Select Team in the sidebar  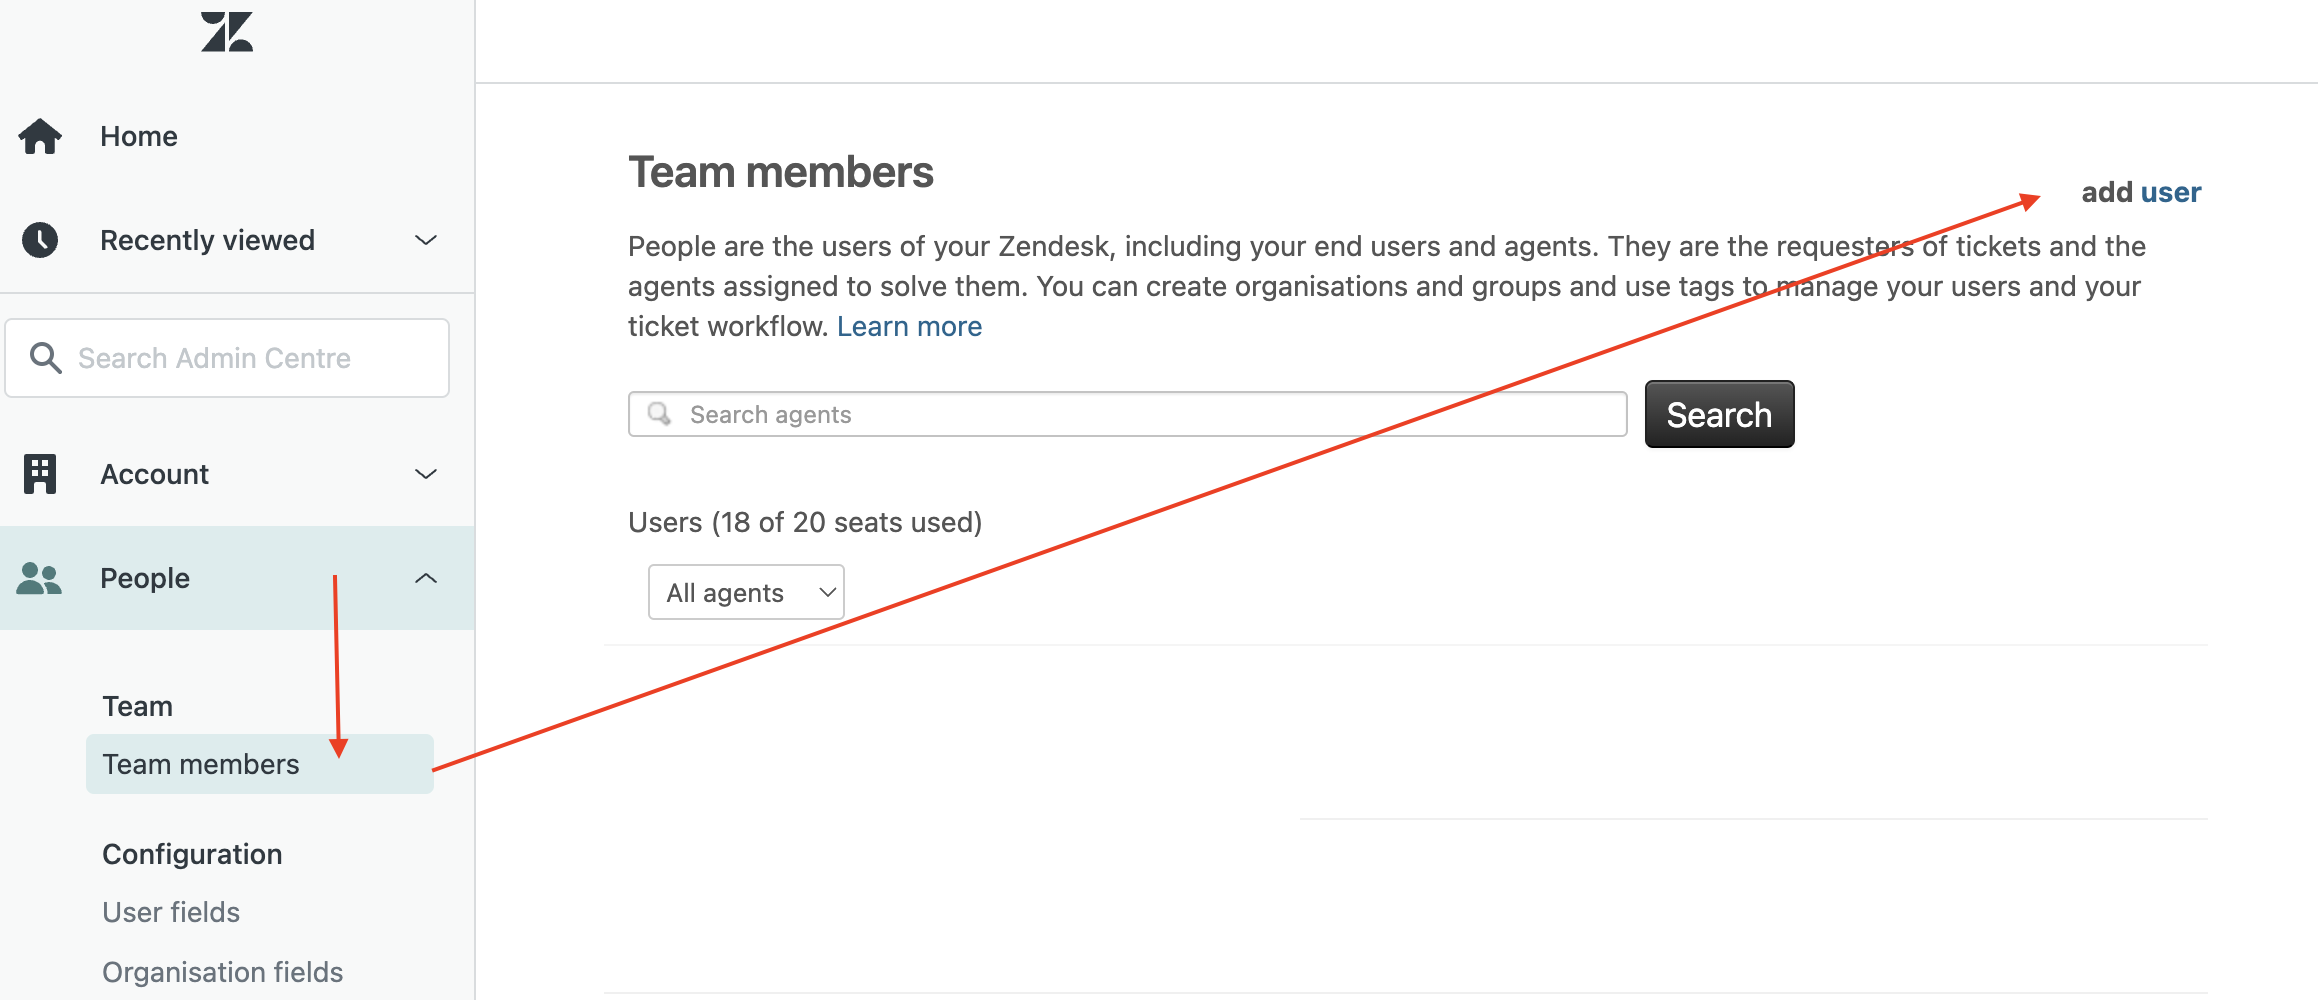click(x=137, y=705)
